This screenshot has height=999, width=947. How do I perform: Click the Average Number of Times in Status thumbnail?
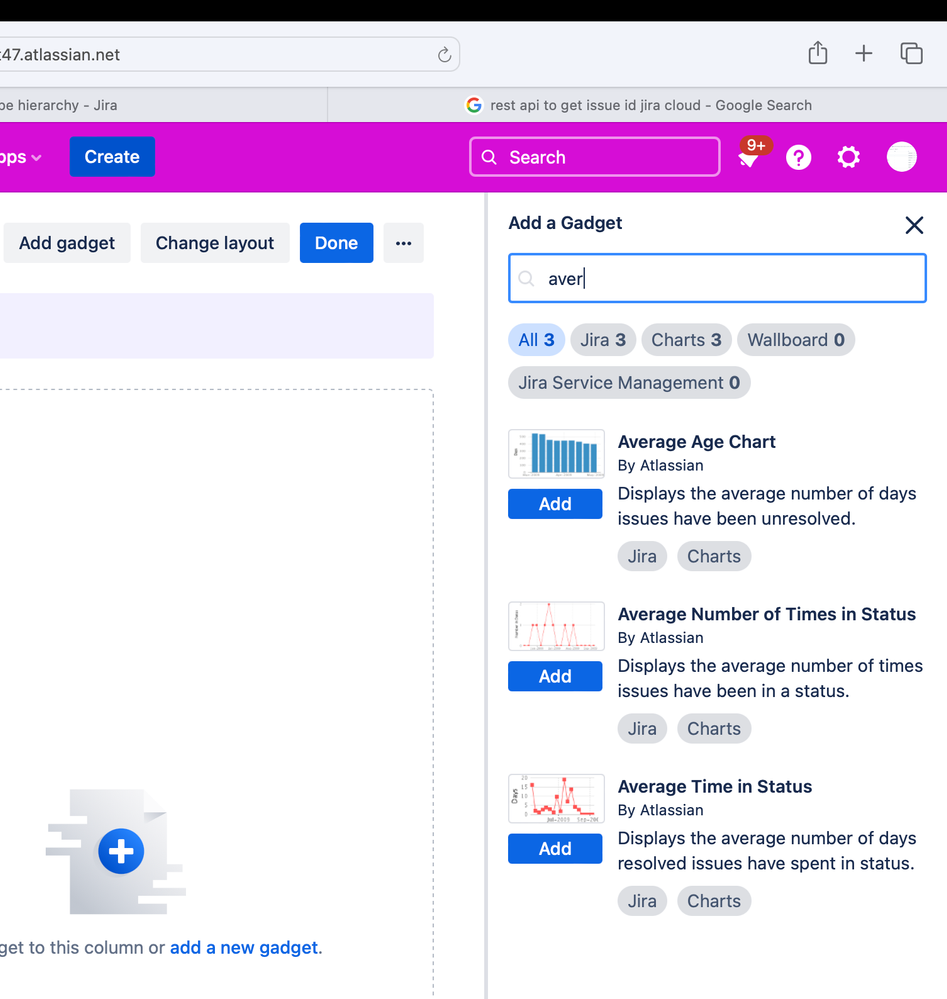click(x=556, y=626)
